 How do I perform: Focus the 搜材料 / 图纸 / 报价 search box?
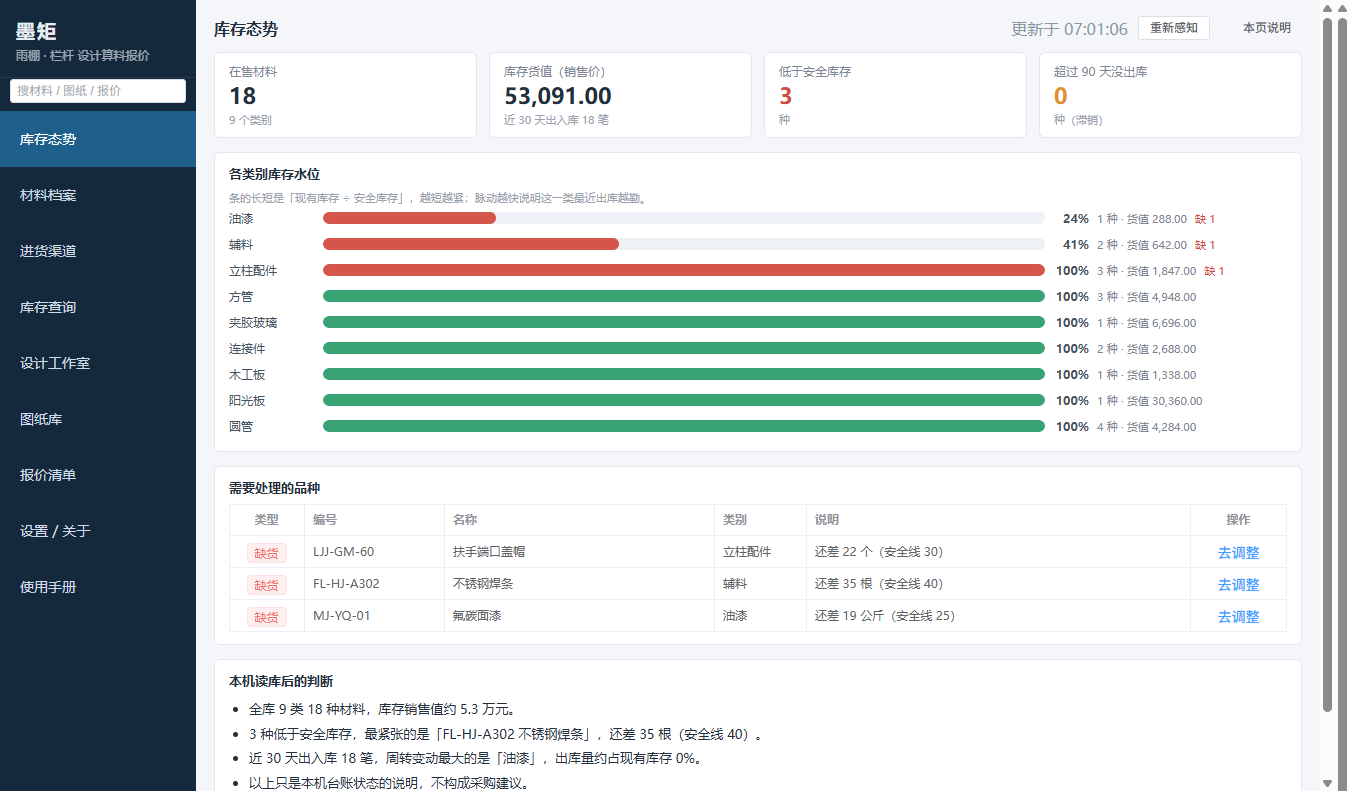coord(98,90)
